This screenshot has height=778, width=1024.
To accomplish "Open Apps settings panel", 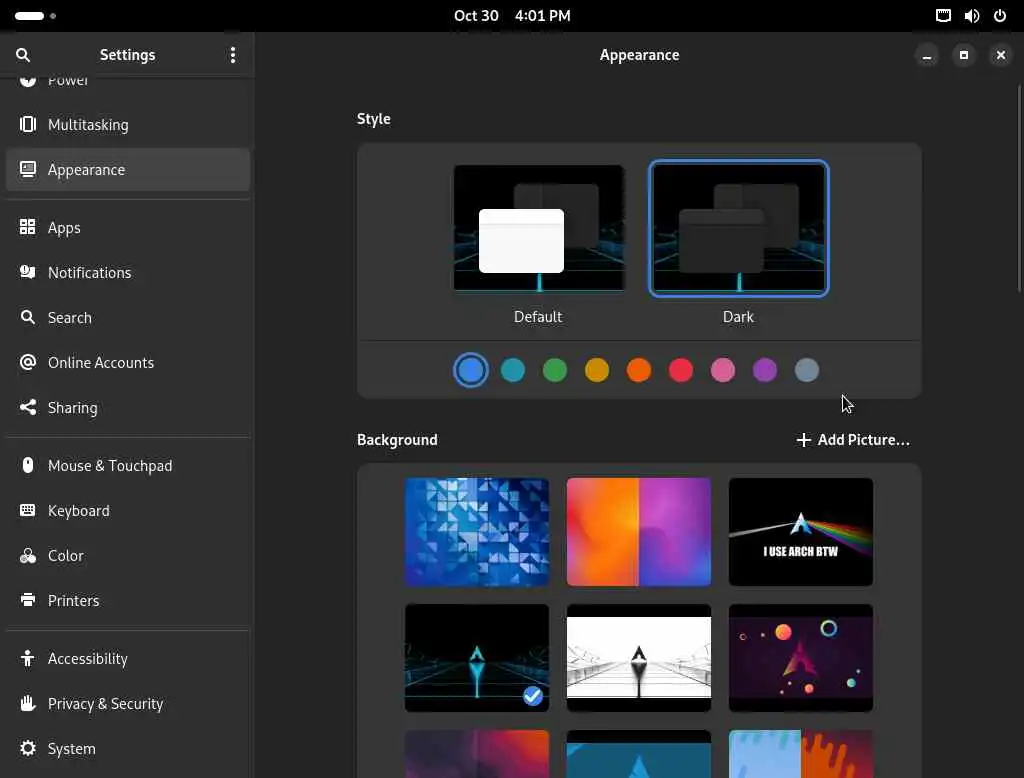I will point(128,227).
